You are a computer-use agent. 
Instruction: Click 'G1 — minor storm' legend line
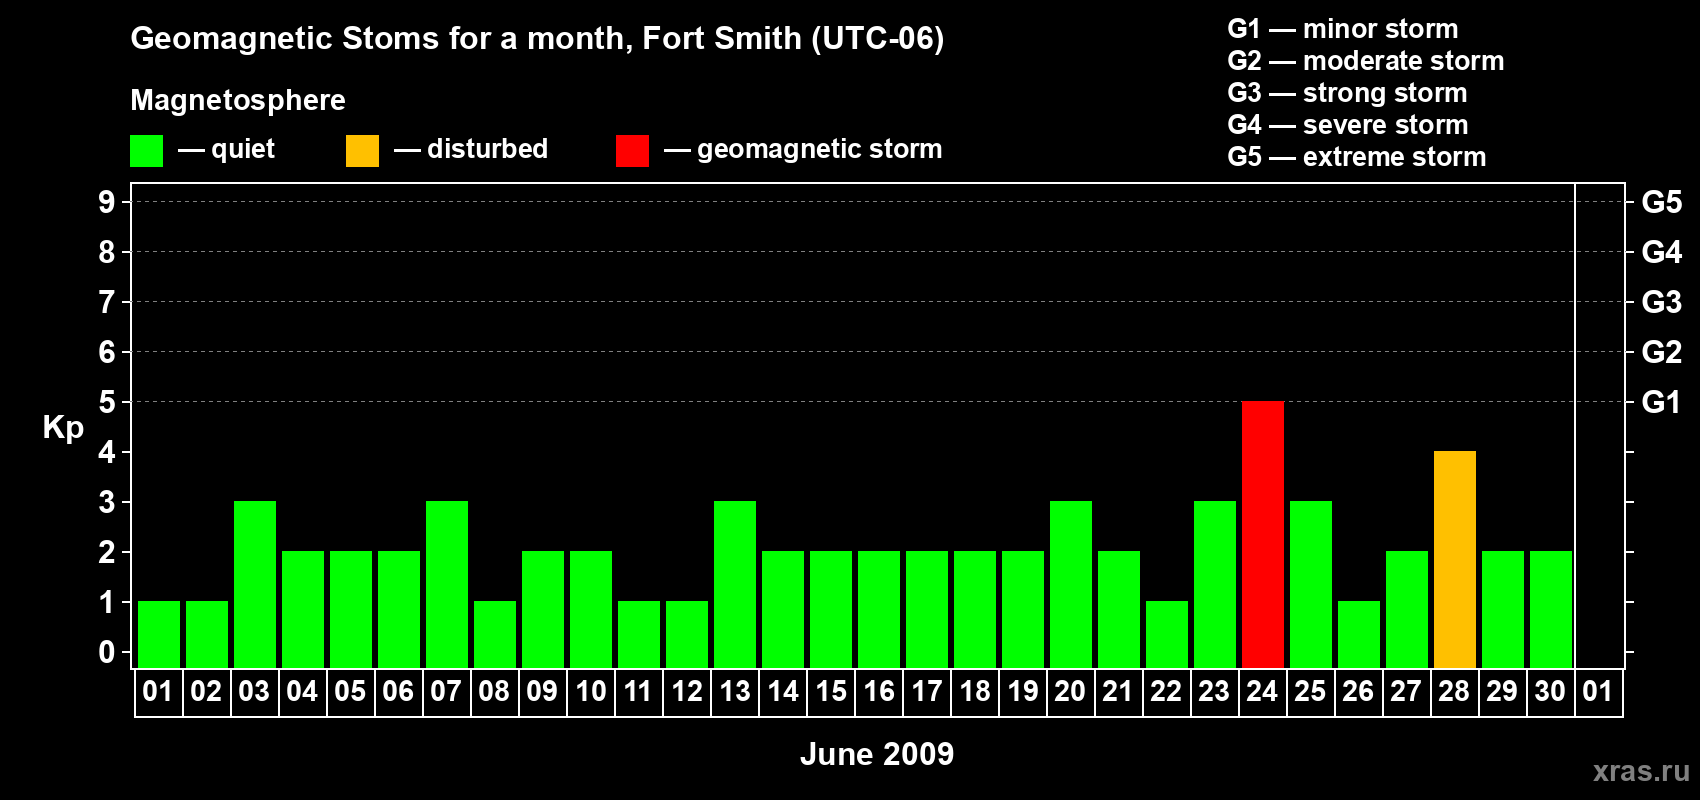1343,29
